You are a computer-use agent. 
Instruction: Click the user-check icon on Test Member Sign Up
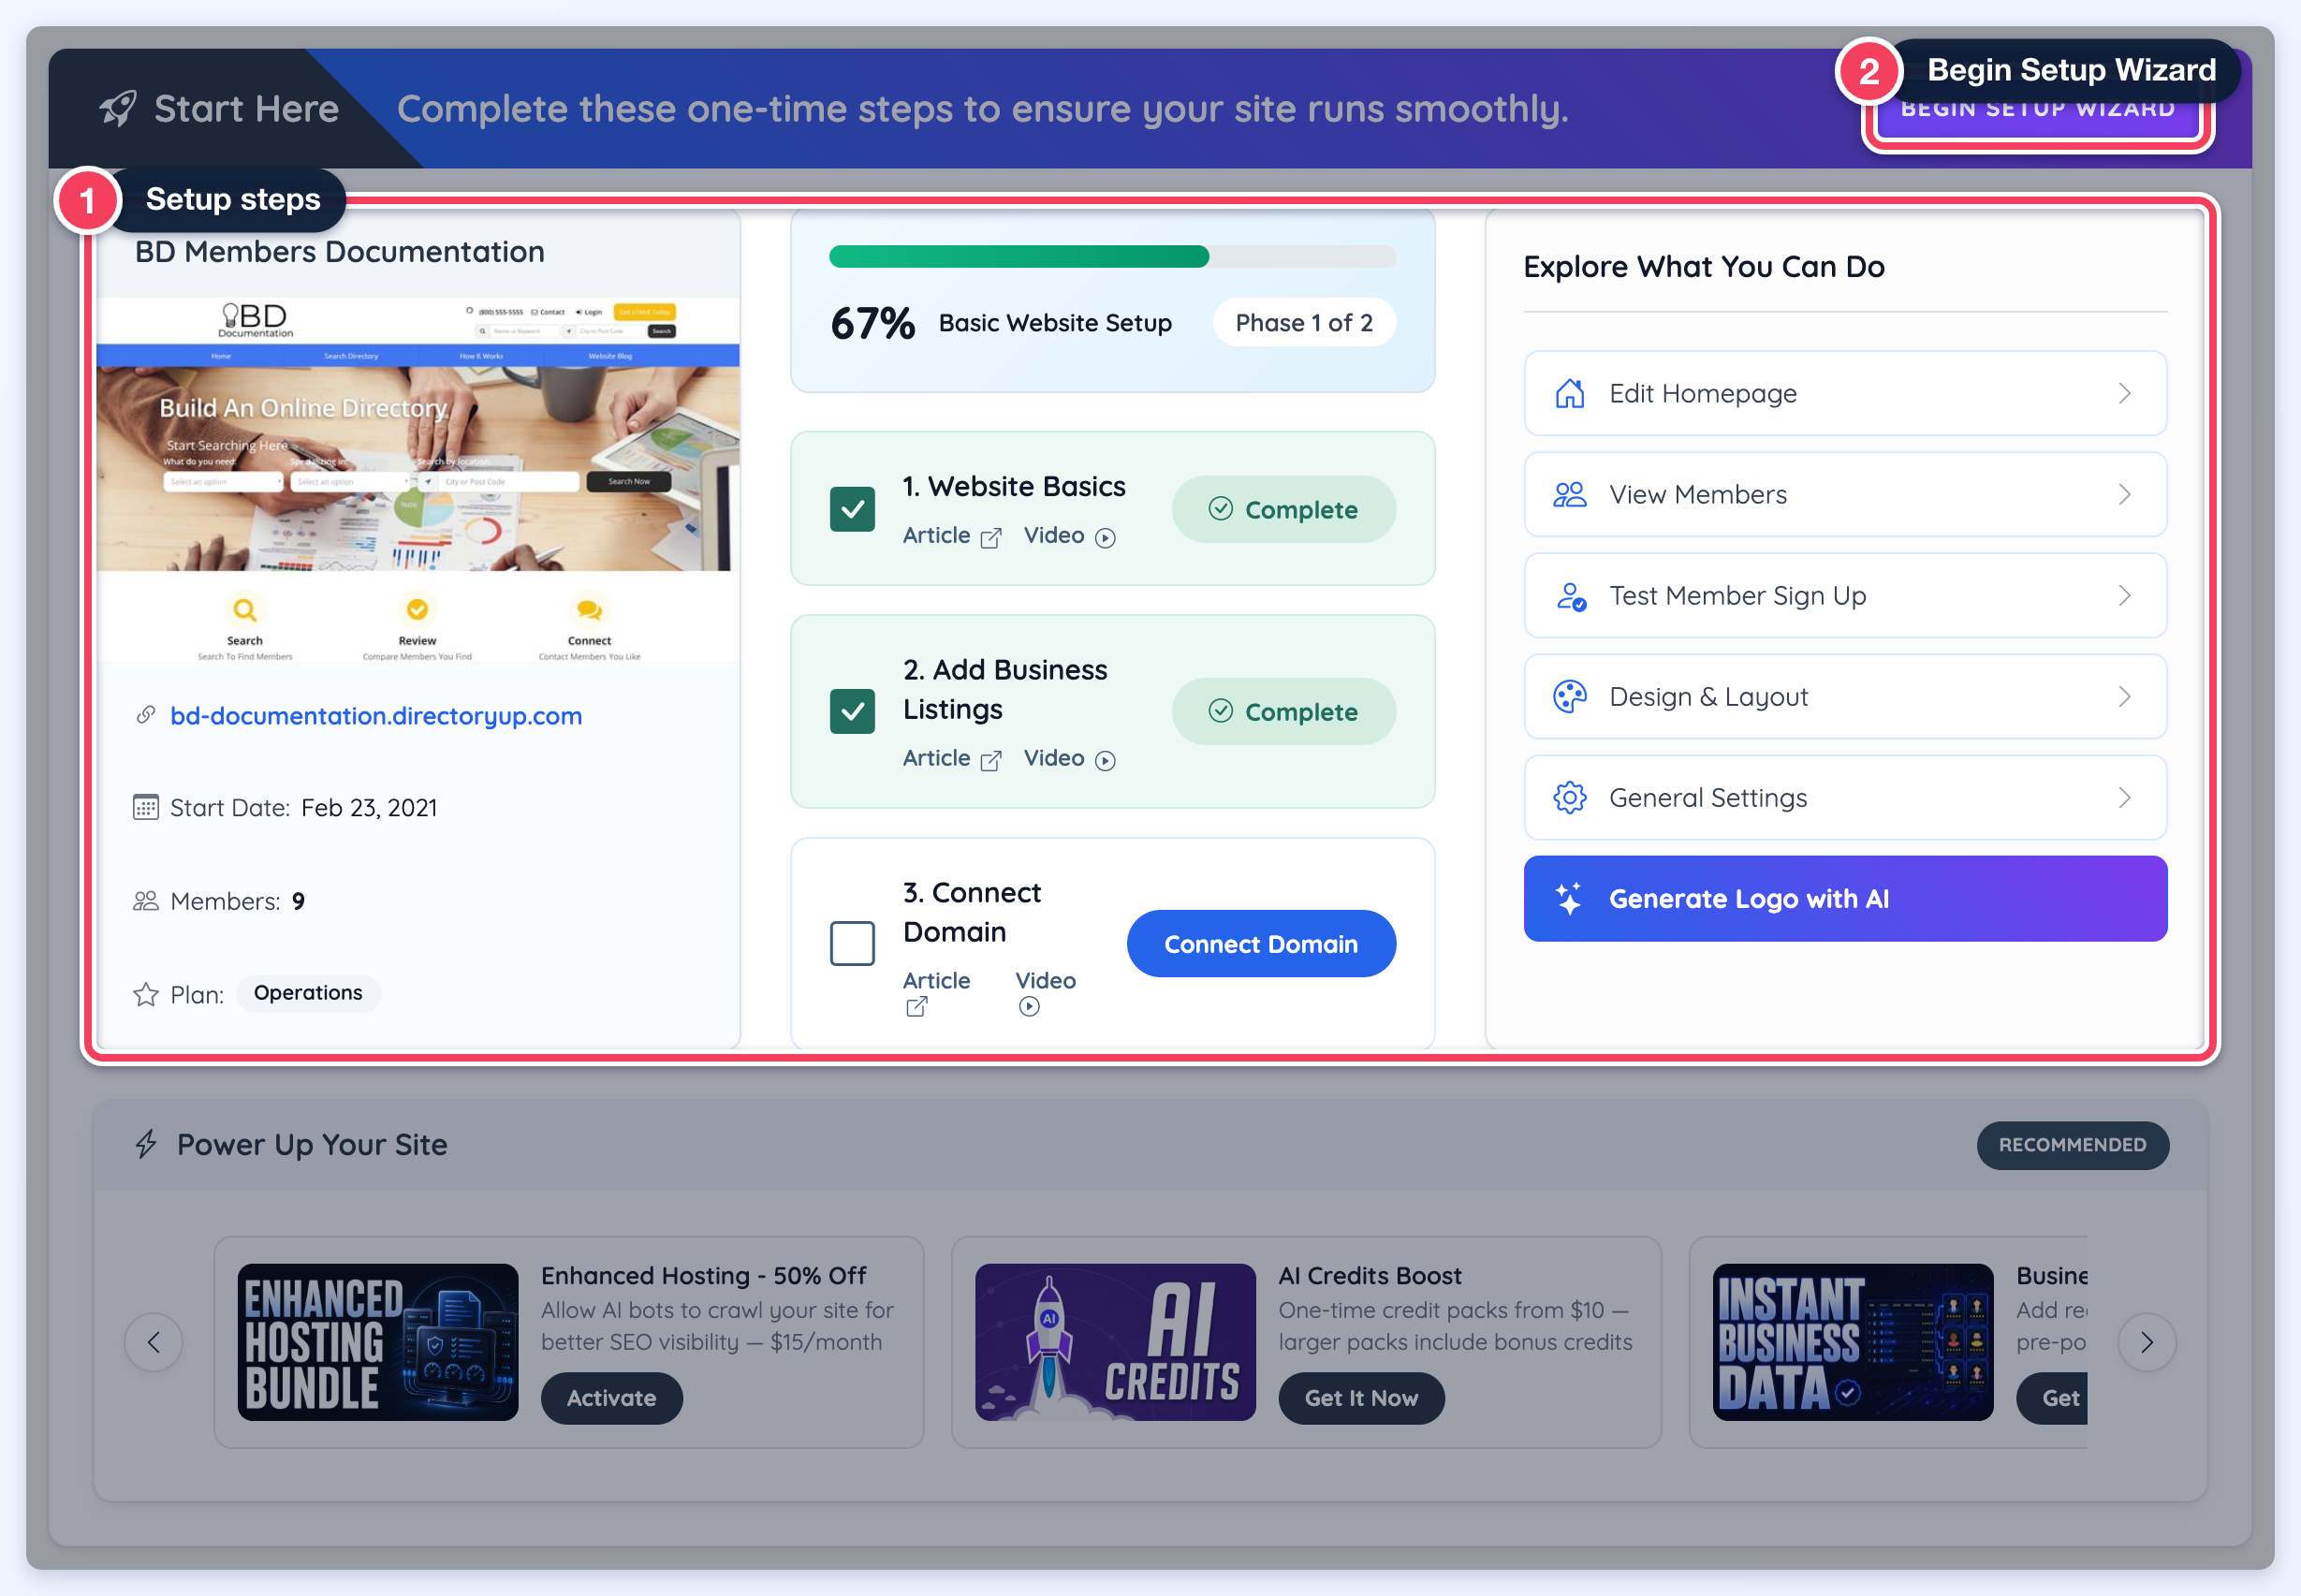coord(1570,596)
